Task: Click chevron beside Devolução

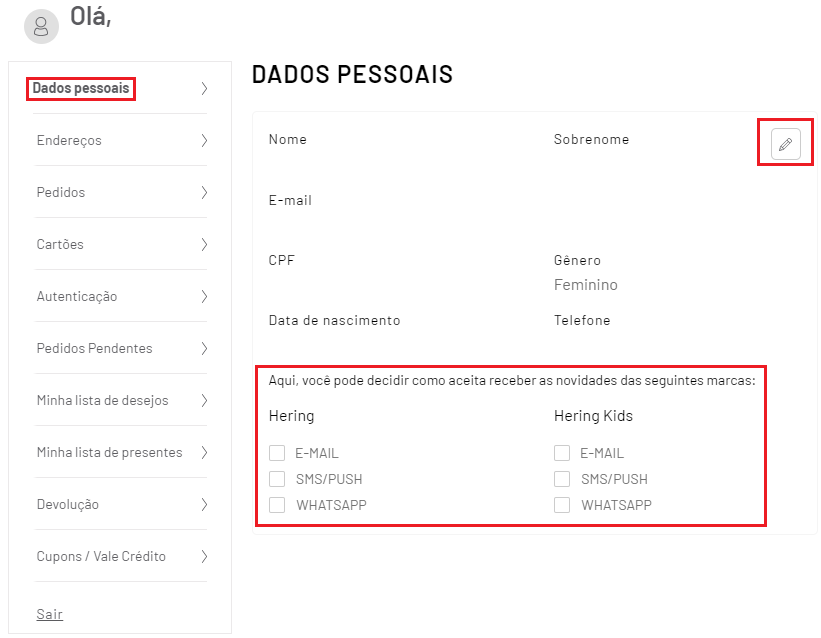Action: pyautogui.click(x=204, y=504)
